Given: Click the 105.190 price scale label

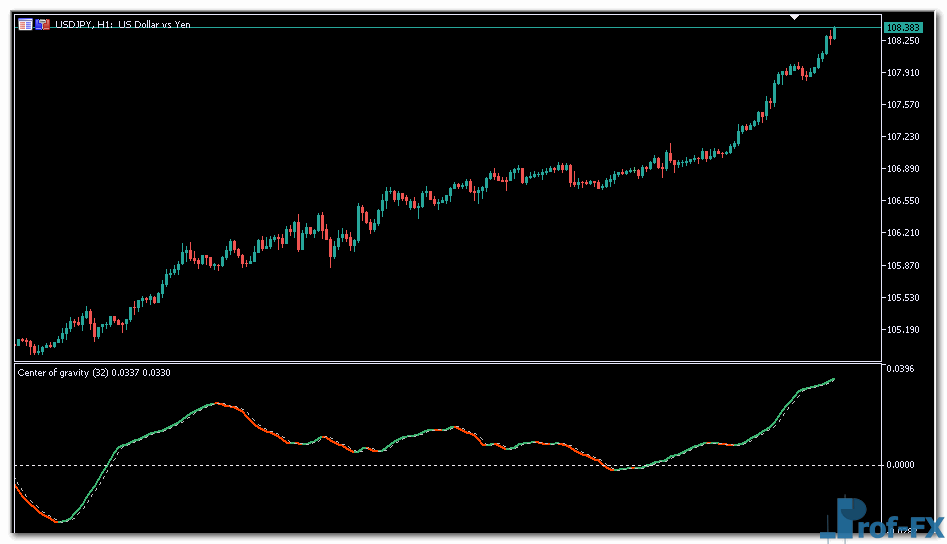Looking at the screenshot, I should point(903,330).
